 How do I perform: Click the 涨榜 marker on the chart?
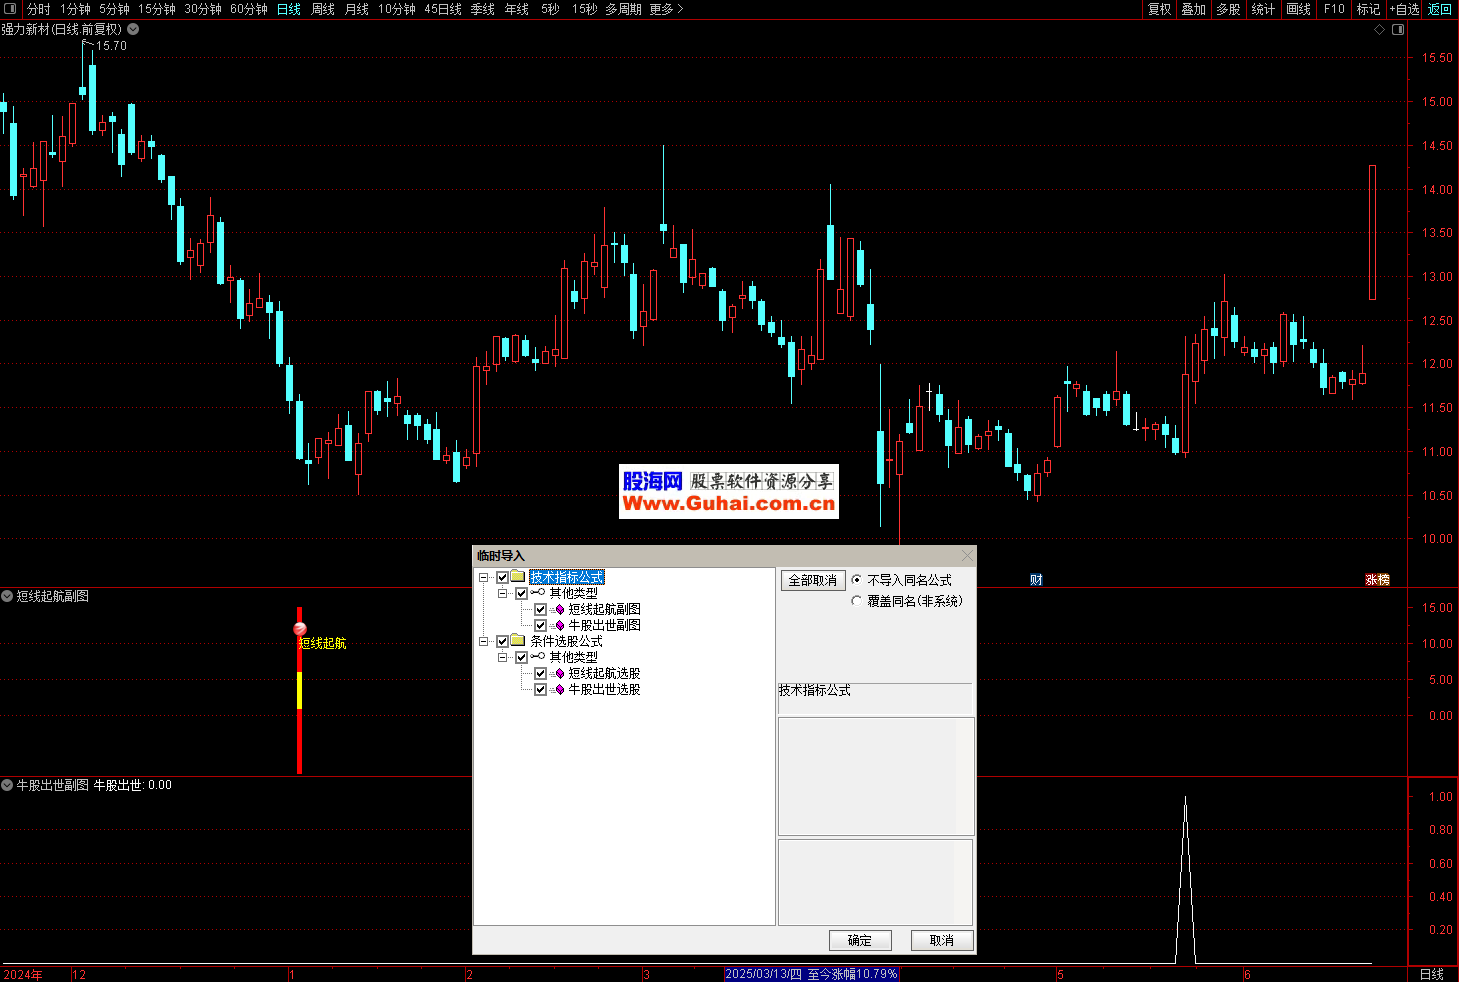[1378, 580]
